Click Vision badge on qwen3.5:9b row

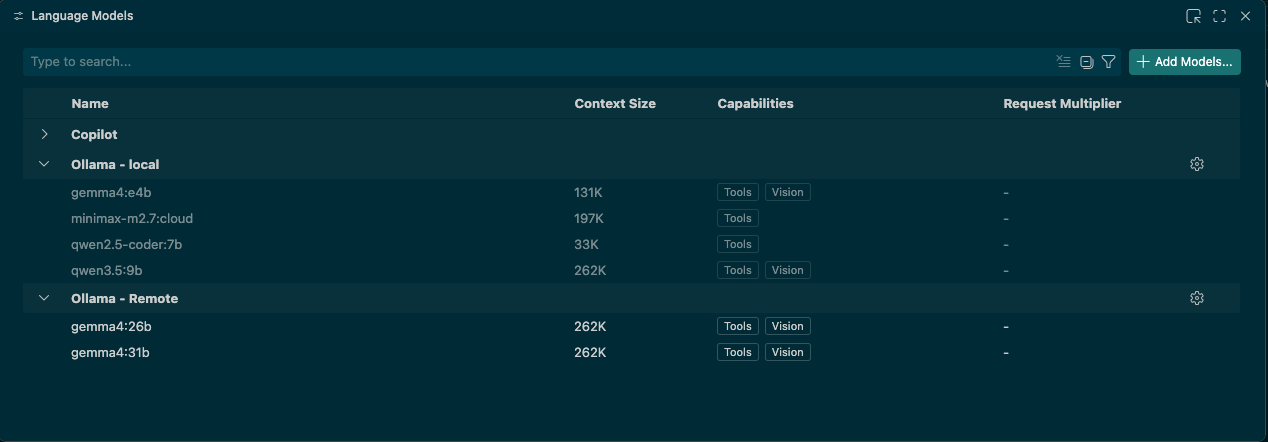point(788,270)
